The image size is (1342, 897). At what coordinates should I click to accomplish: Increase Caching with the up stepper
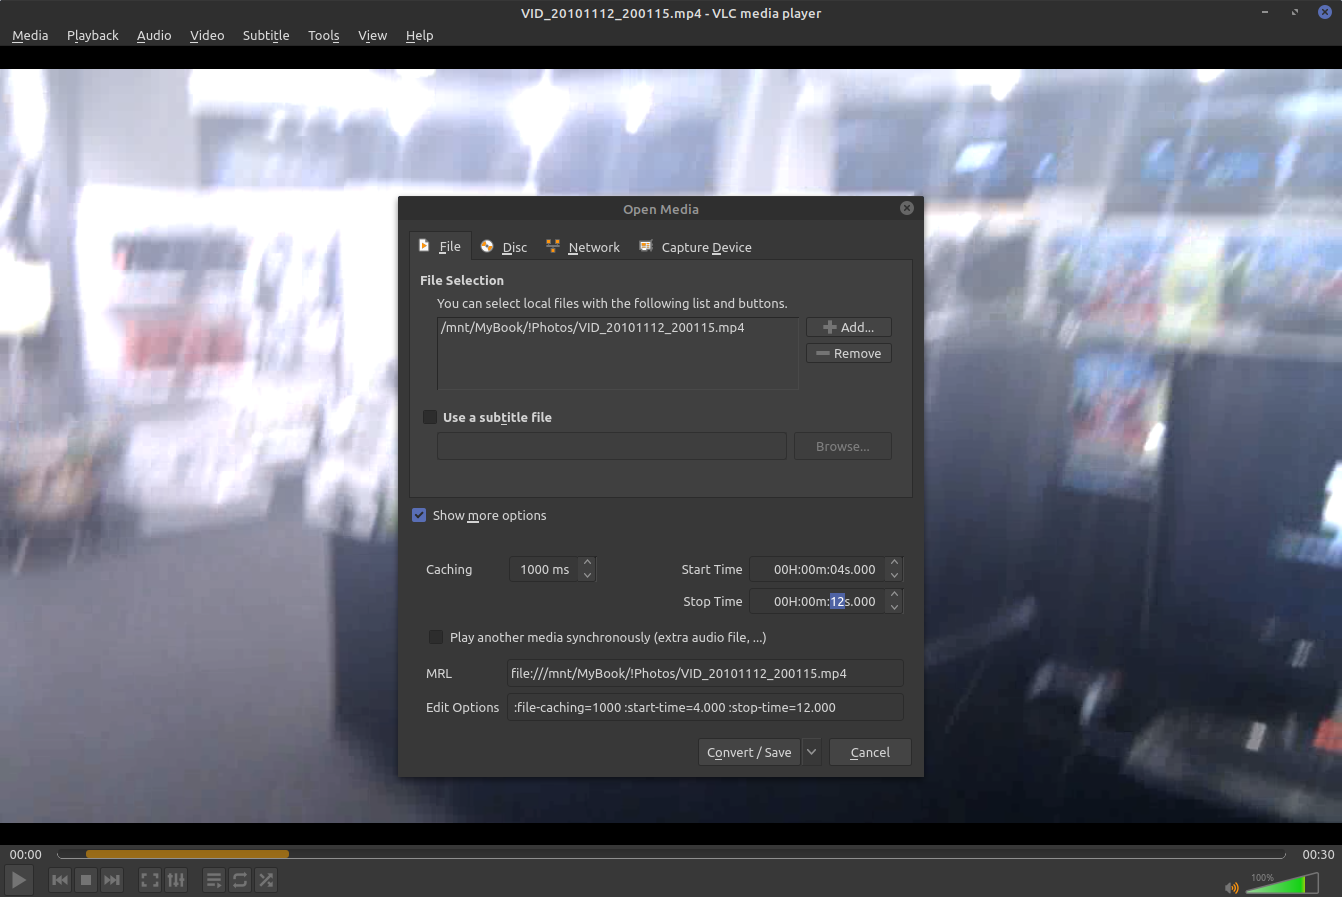click(588, 563)
